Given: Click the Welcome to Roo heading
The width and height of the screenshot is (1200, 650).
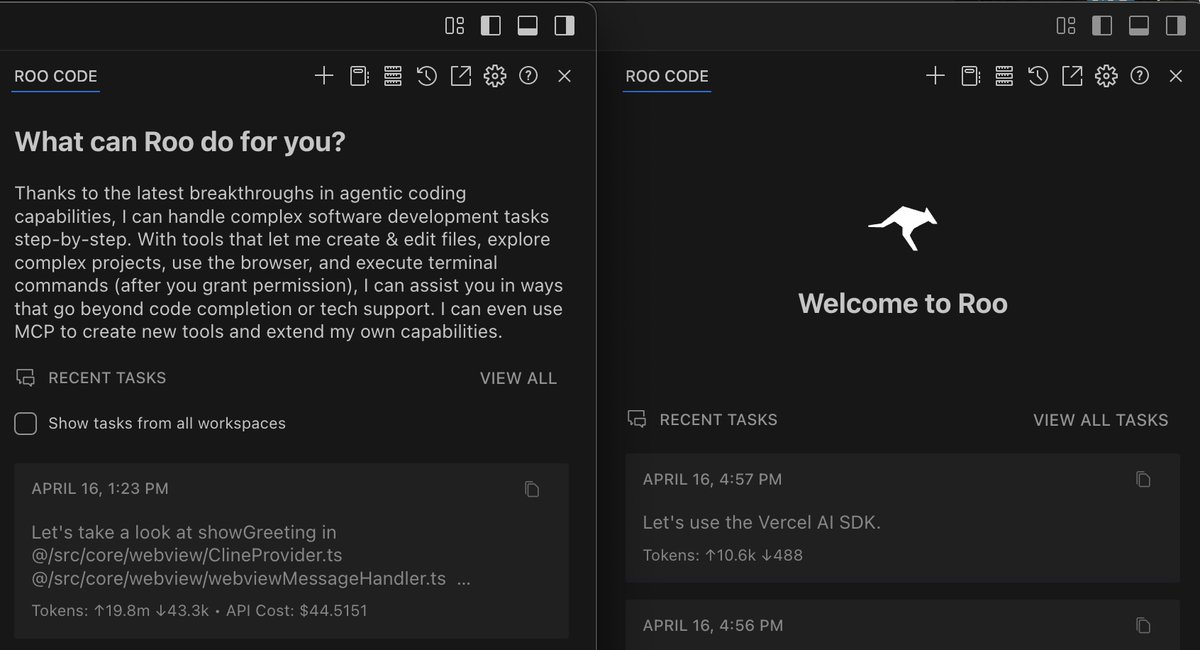Looking at the screenshot, I should [903, 304].
